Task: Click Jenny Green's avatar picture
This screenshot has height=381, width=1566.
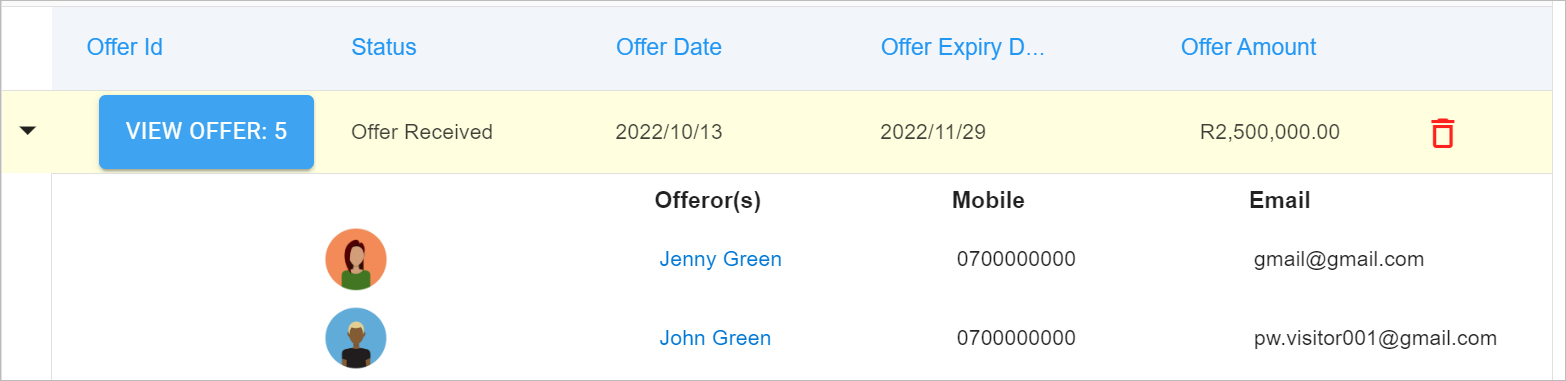Action: [x=356, y=259]
